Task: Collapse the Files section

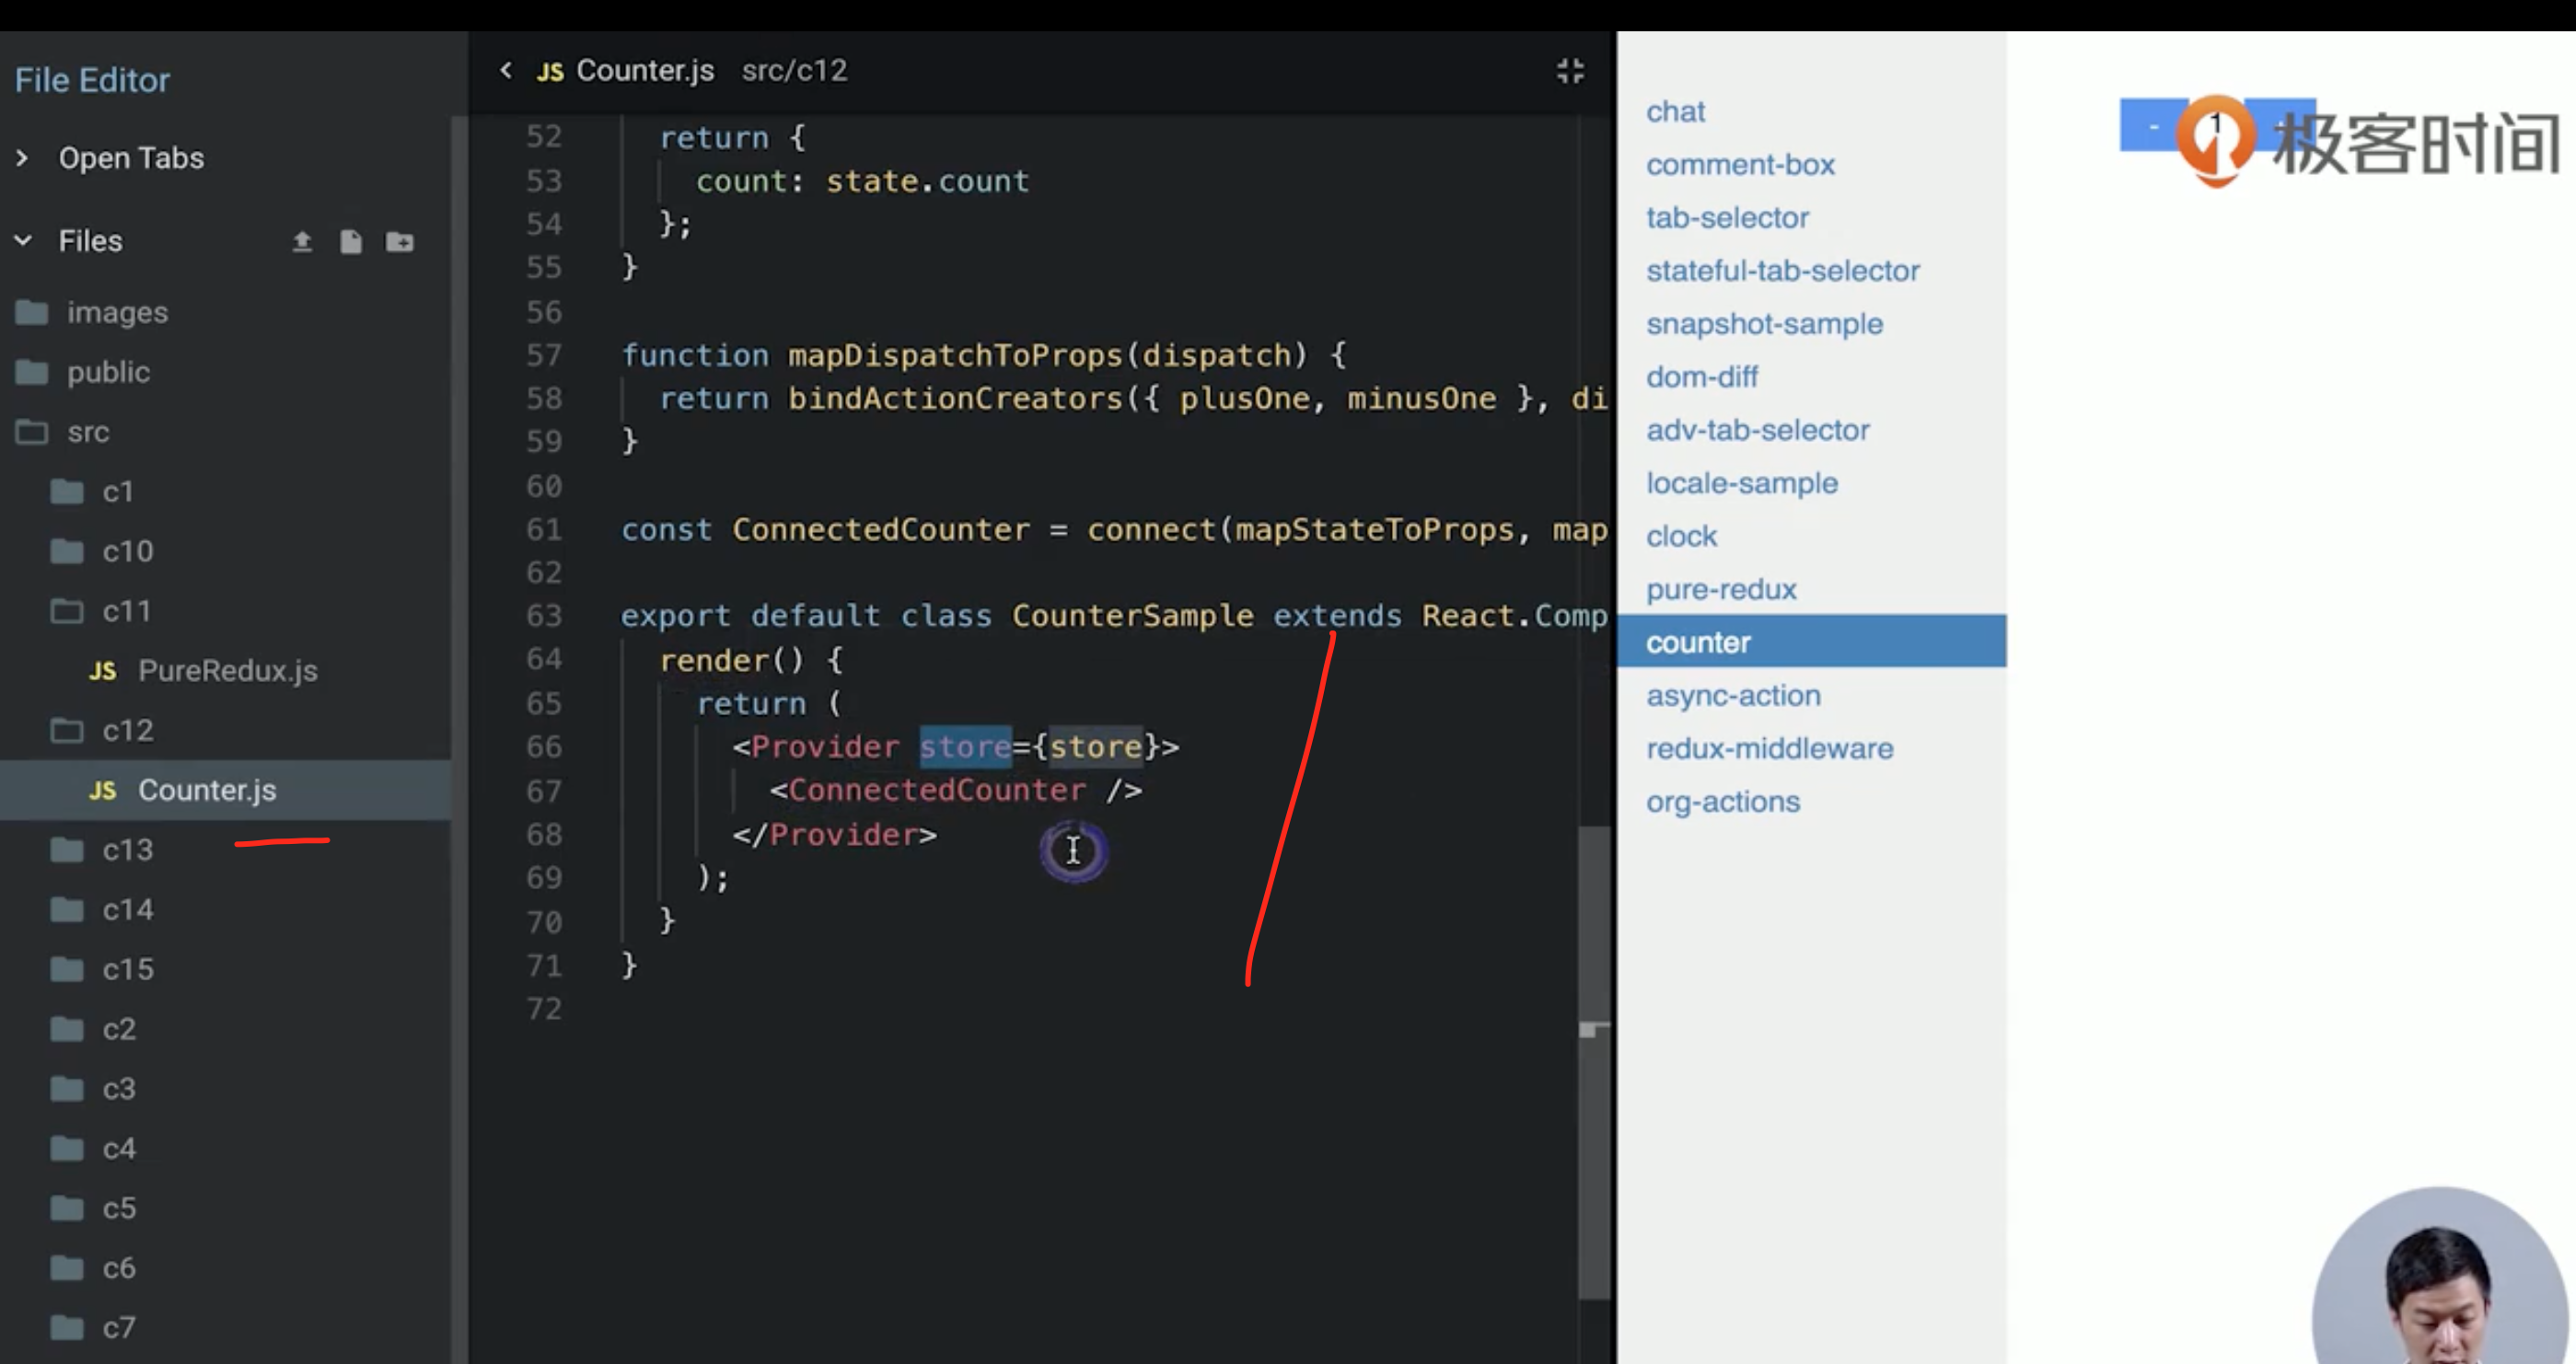Action: 22,241
